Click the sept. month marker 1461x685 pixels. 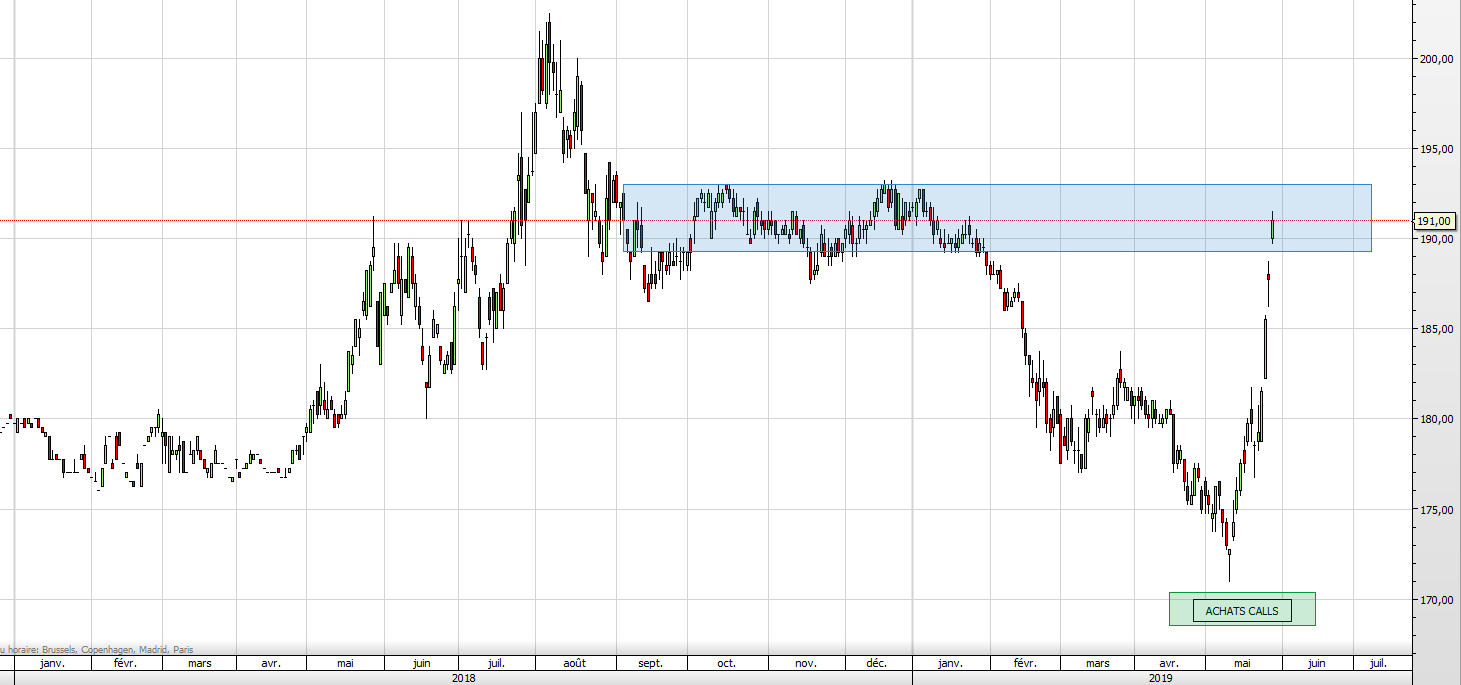coord(650,663)
